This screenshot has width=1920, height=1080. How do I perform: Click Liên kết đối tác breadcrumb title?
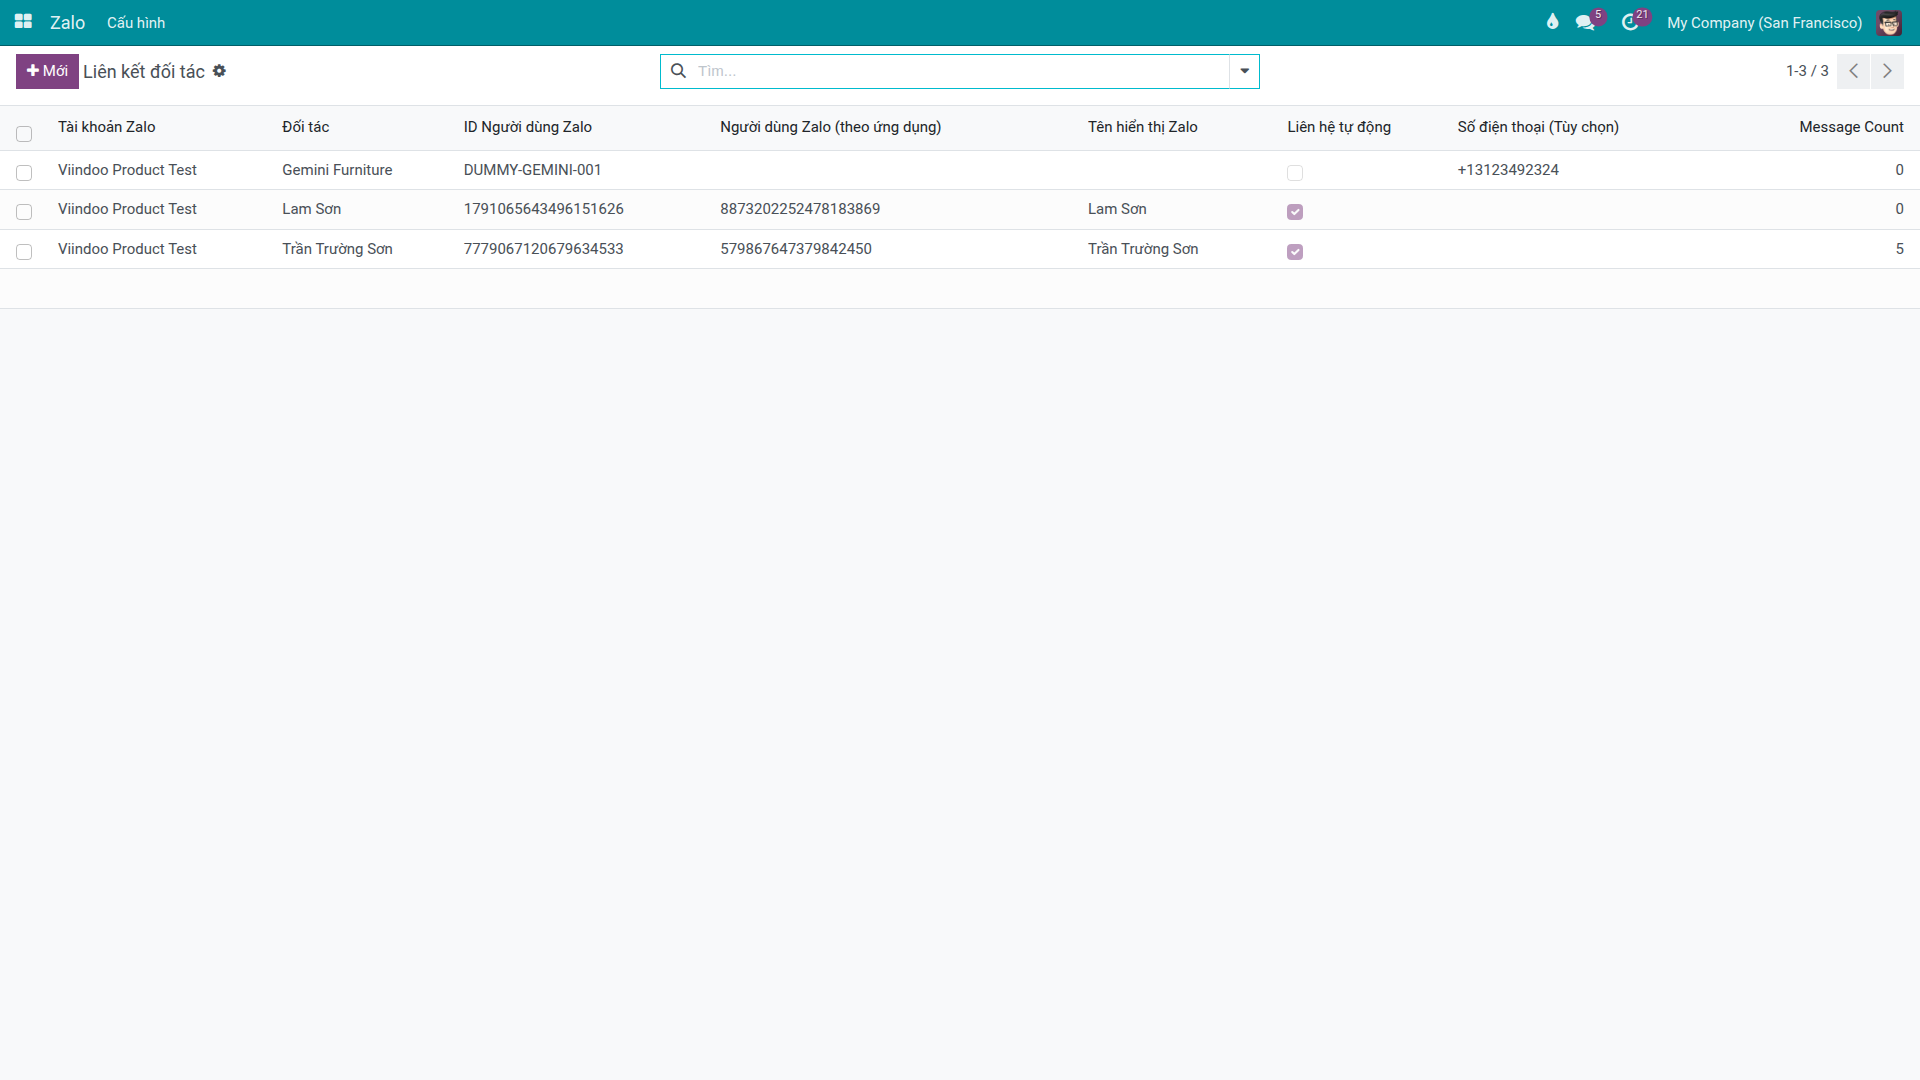tap(144, 71)
